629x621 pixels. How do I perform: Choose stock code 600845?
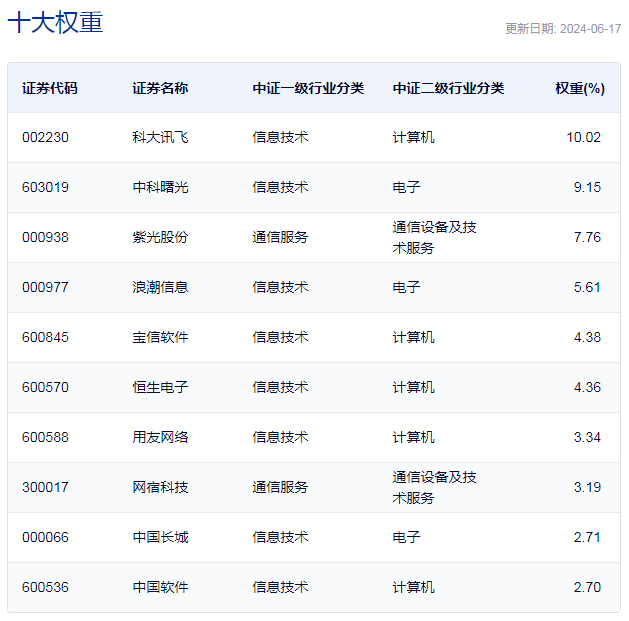[x=45, y=337]
